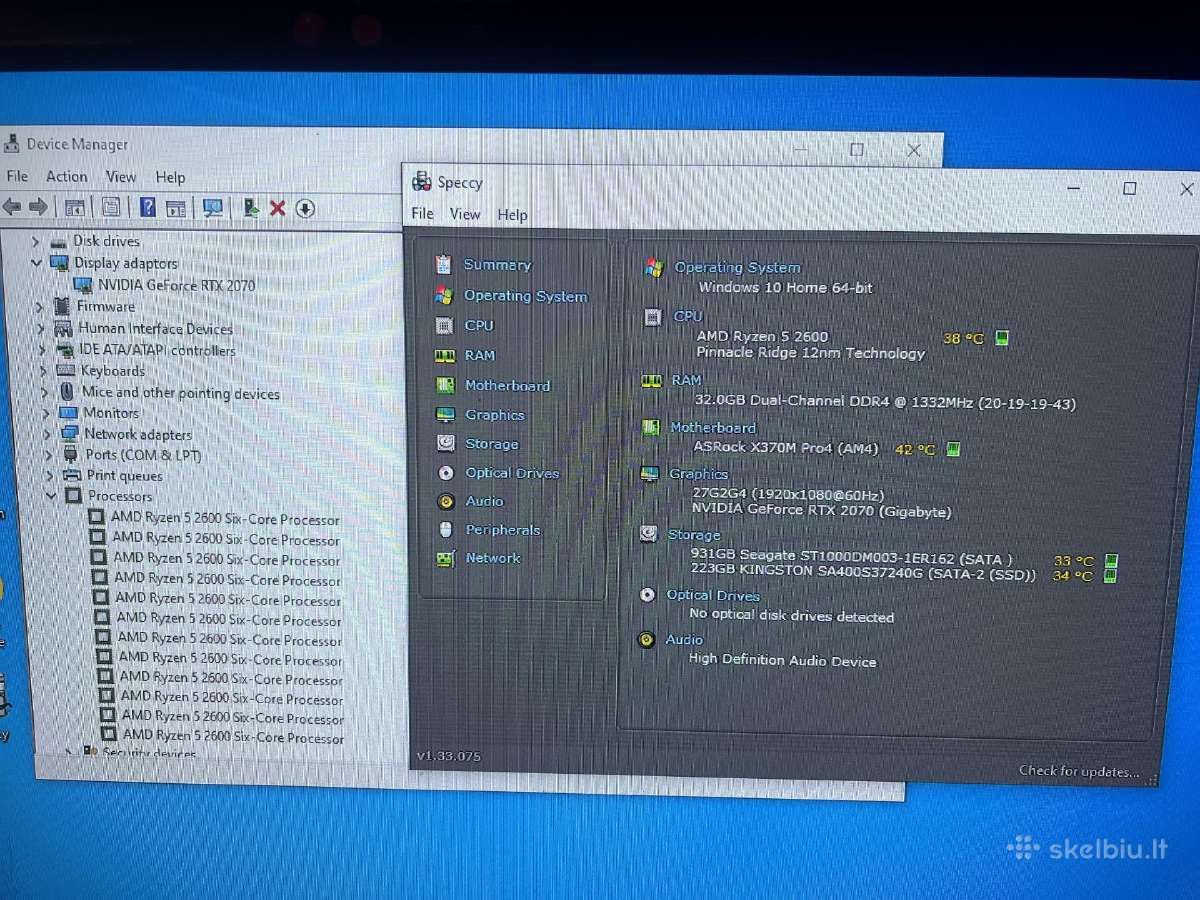The image size is (1200, 900).
Task: Click 'ASRock X370M Pro4 (AM4)' text
Action: coord(786,448)
